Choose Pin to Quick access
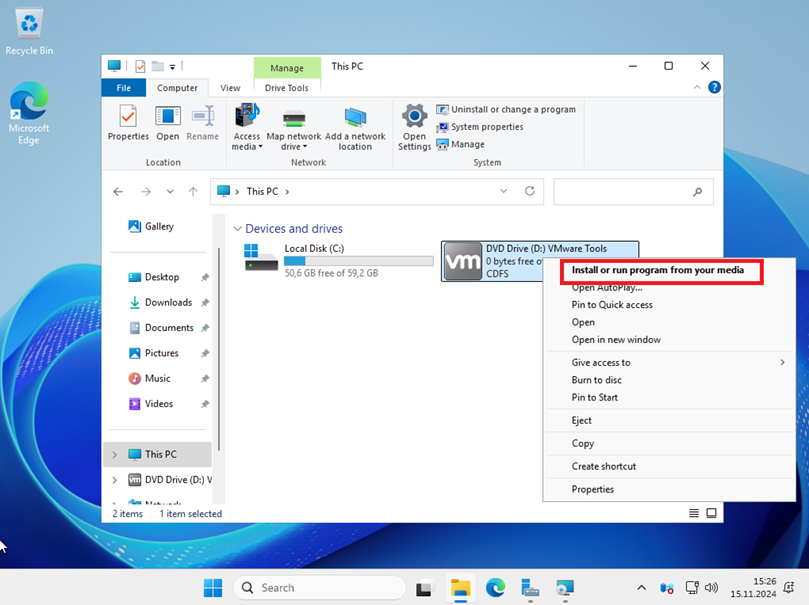809x605 pixels. [612, 305]
